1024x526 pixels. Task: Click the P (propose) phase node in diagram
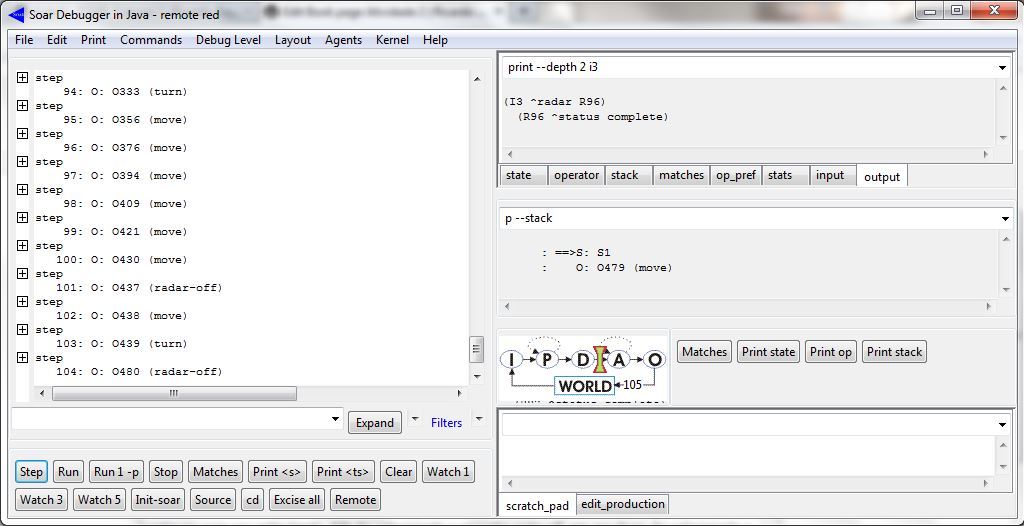[x=546, y=360]
